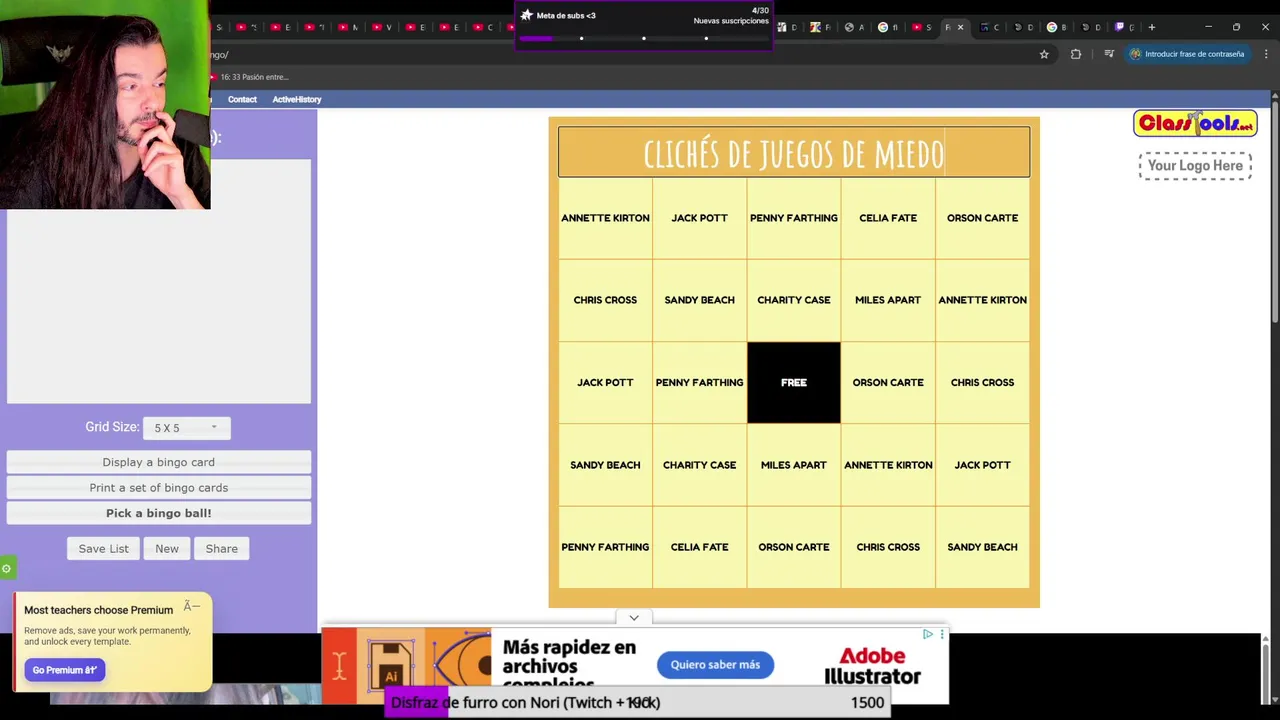Click the Your Logo Here placeholder
The image size is (1280, 720).
click(1195, 166)
